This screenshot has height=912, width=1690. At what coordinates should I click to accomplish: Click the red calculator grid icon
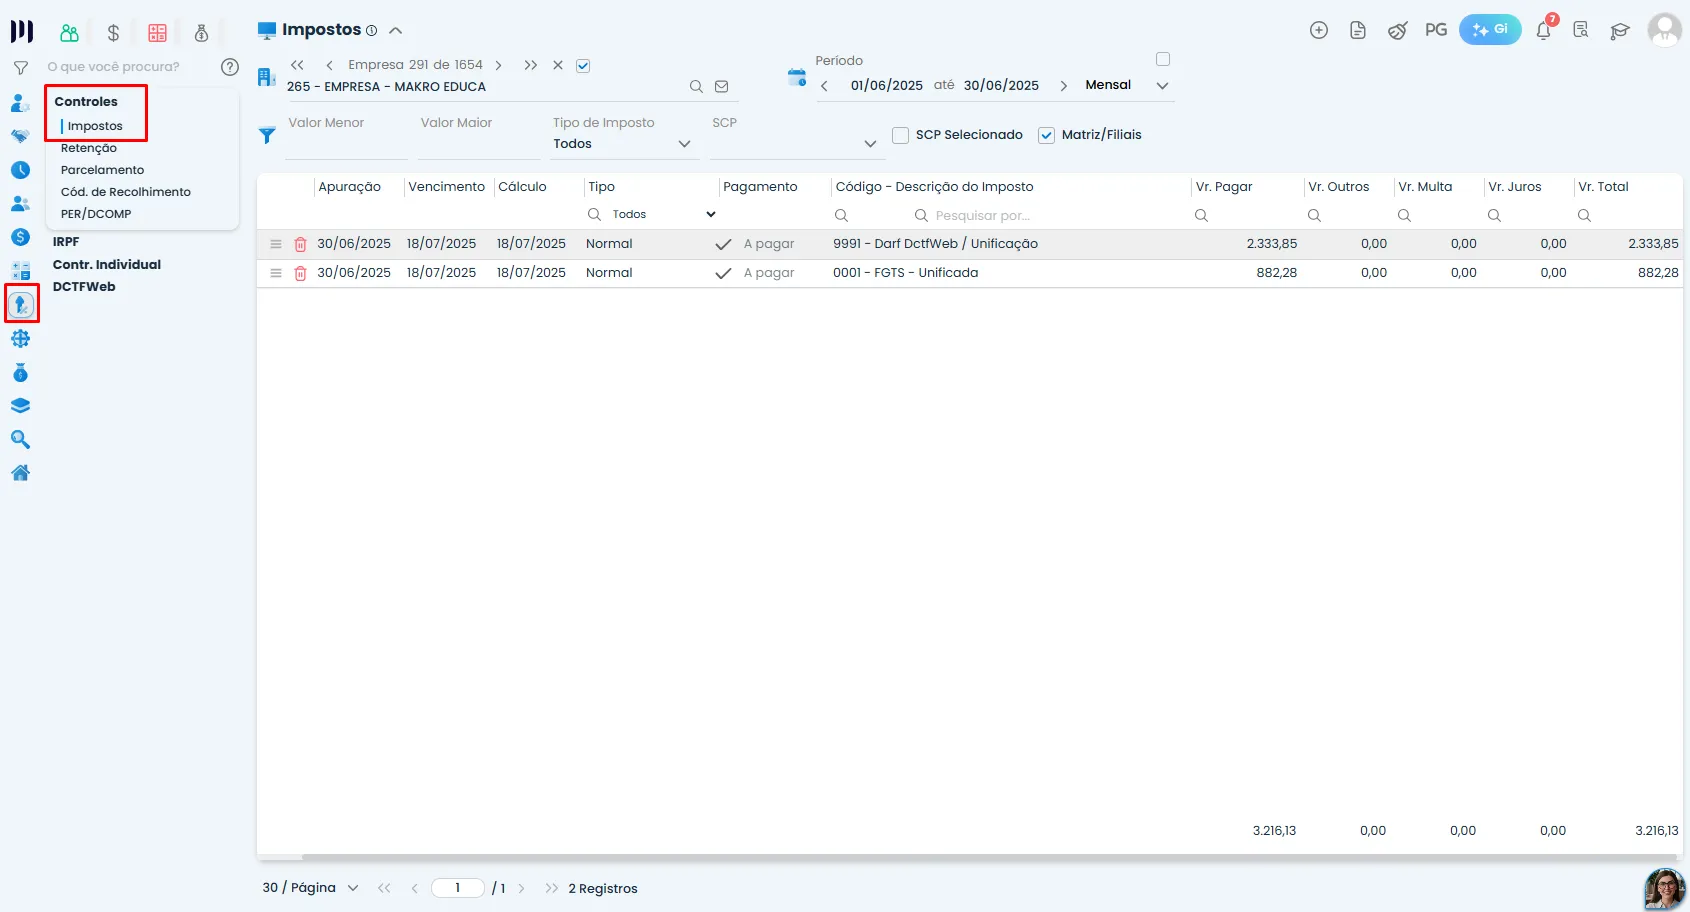[157, 33]
